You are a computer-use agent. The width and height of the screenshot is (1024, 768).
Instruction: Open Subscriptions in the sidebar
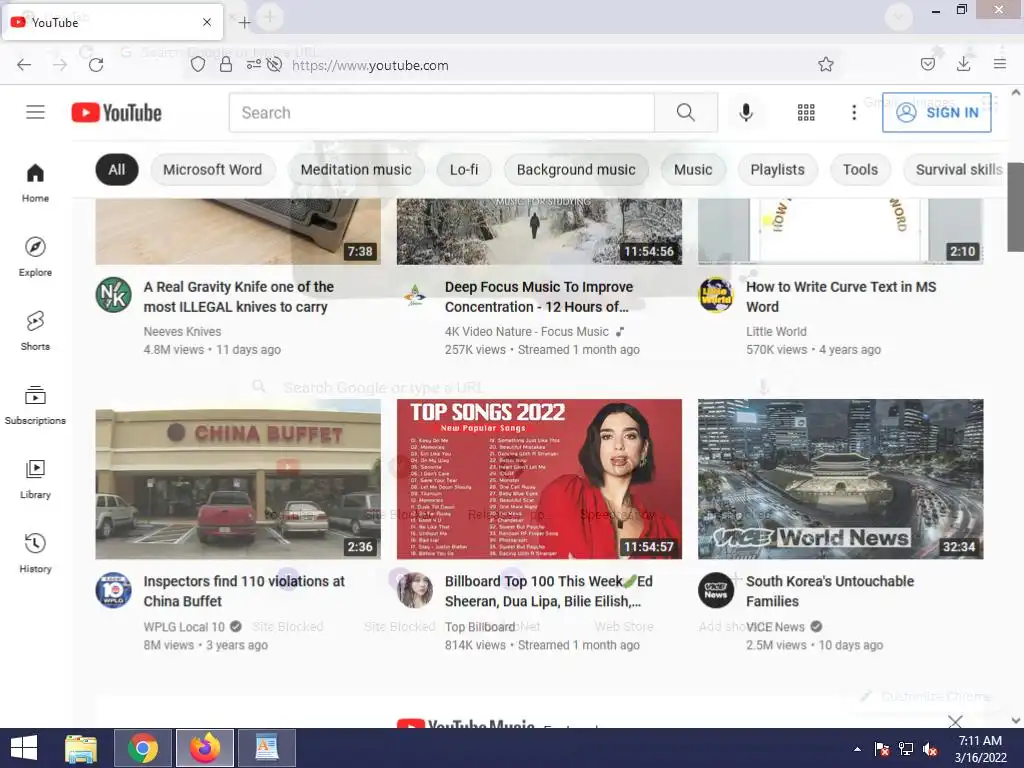coord(35,405)
